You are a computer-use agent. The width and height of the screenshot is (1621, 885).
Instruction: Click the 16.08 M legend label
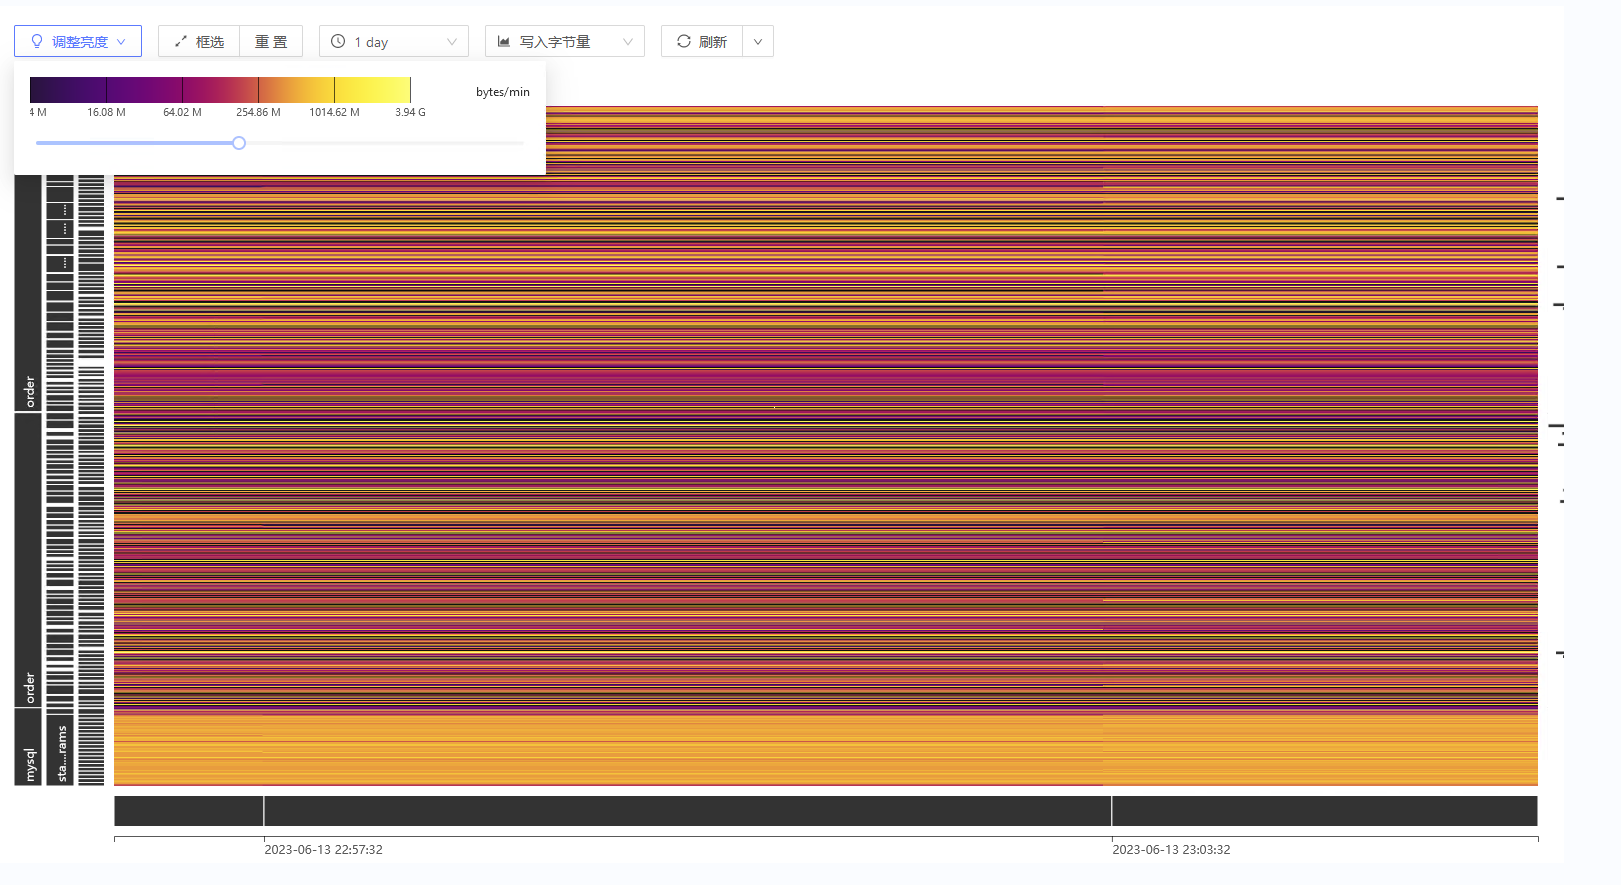coord(106,112)
